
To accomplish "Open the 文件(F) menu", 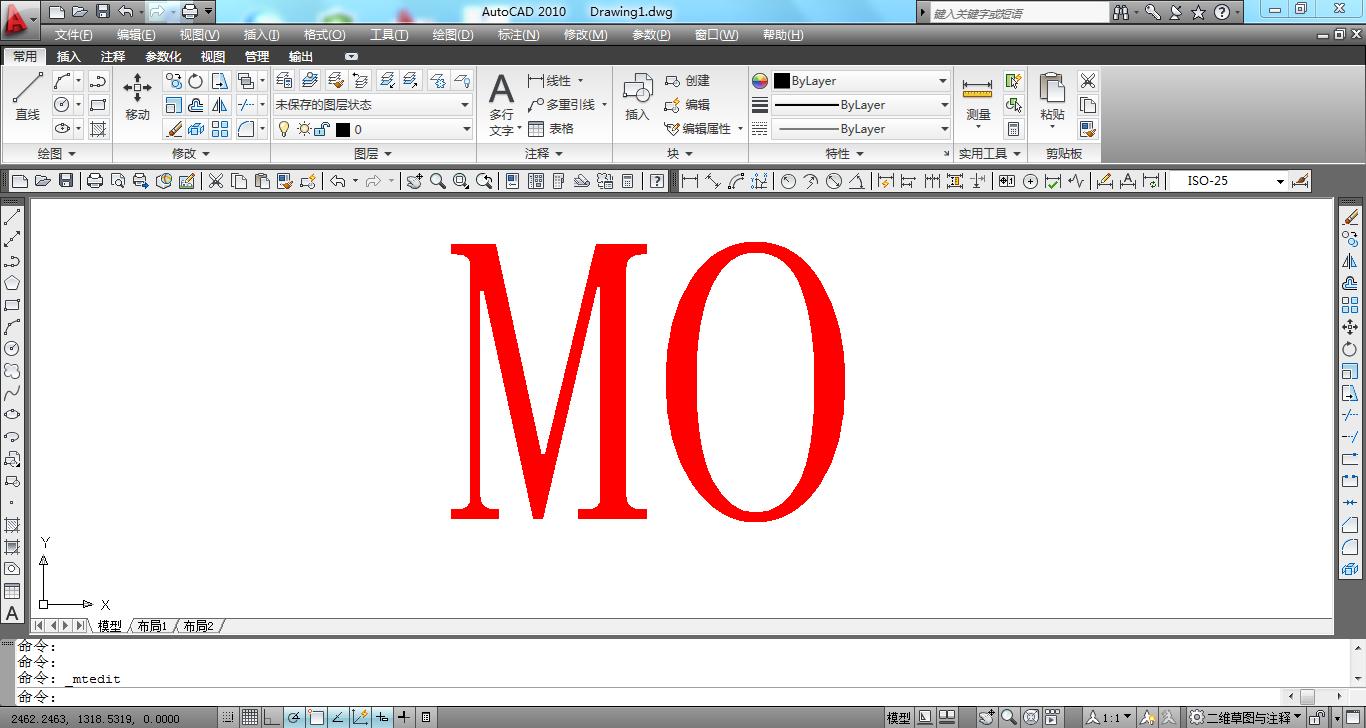I will coord(74,35).
